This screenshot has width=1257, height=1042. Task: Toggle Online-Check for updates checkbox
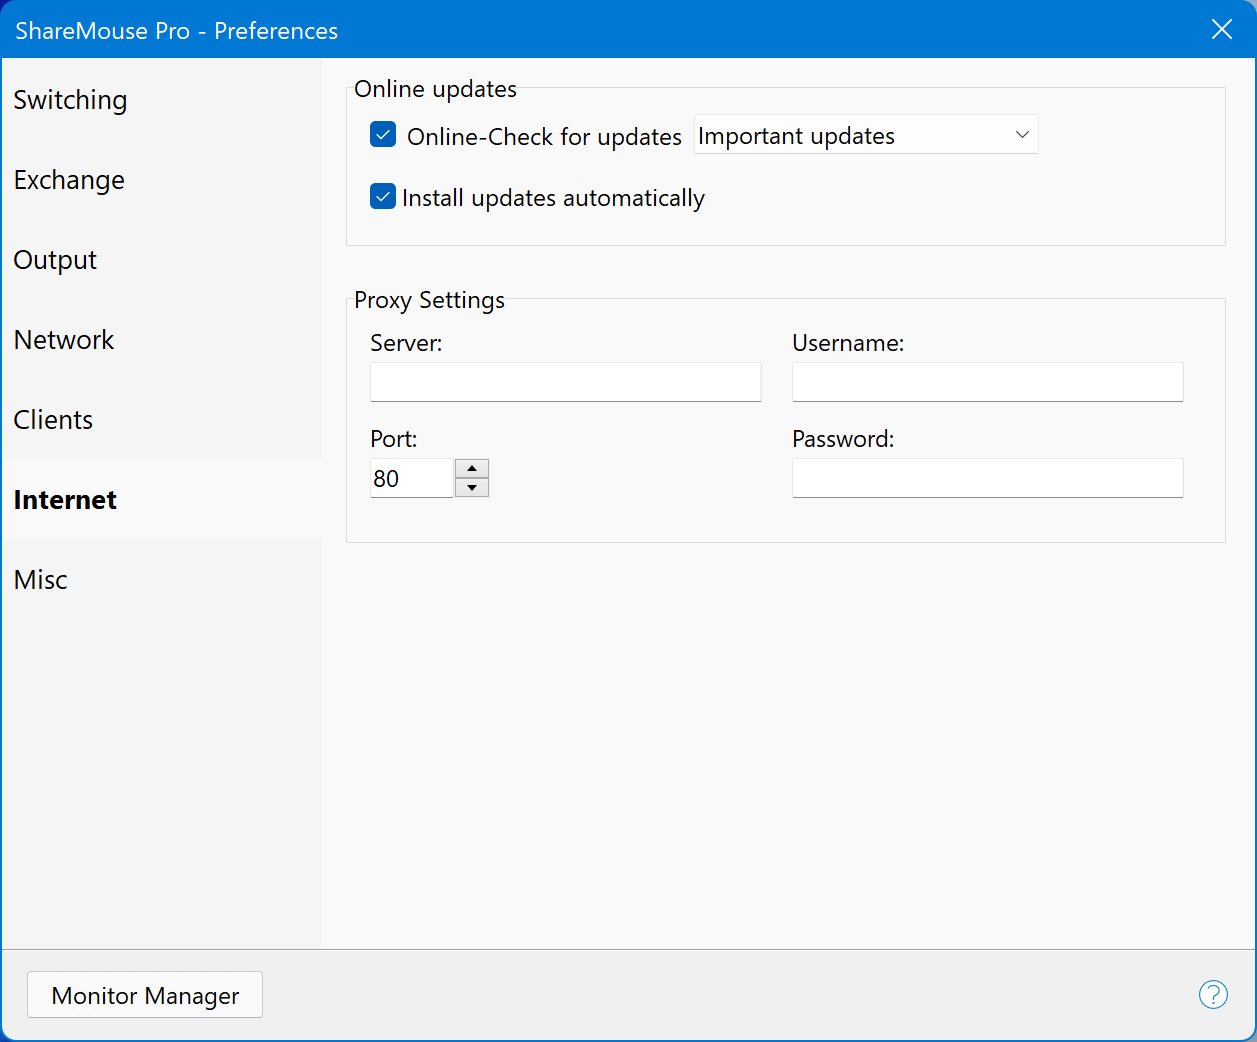click(383, 134)
